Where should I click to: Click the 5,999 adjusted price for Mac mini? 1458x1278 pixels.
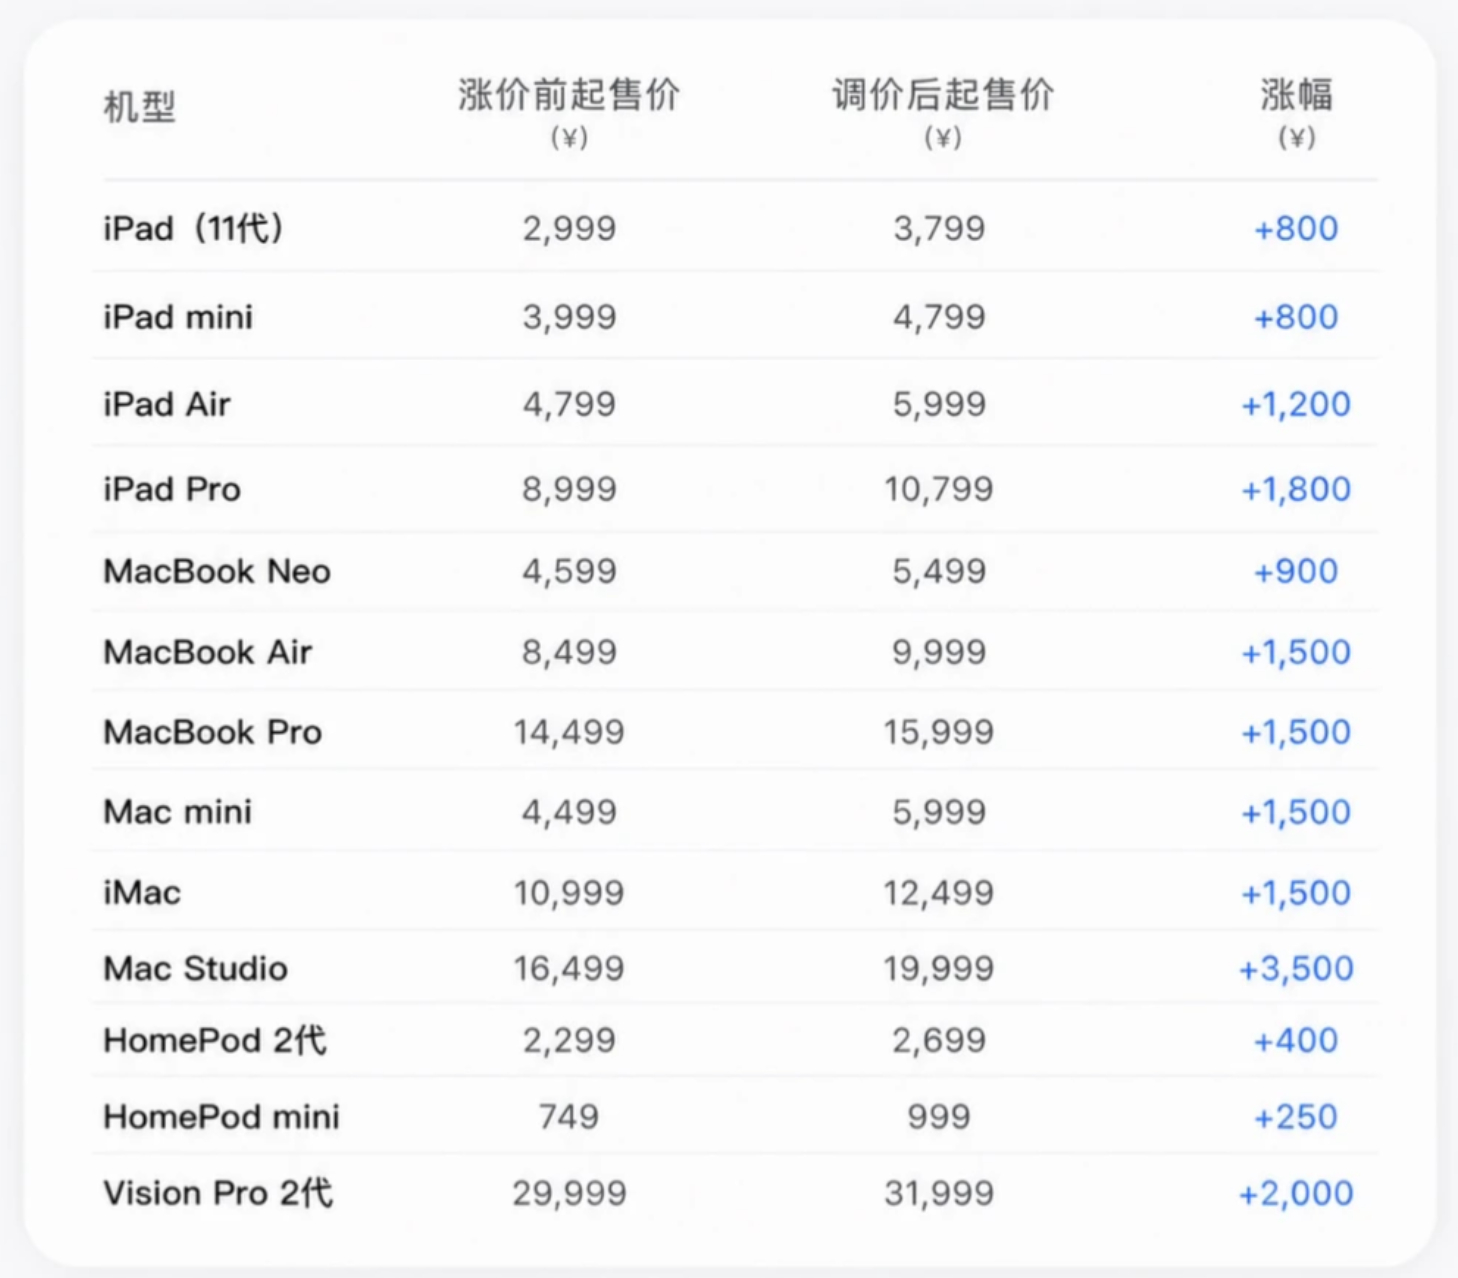(x=939, y=812)
